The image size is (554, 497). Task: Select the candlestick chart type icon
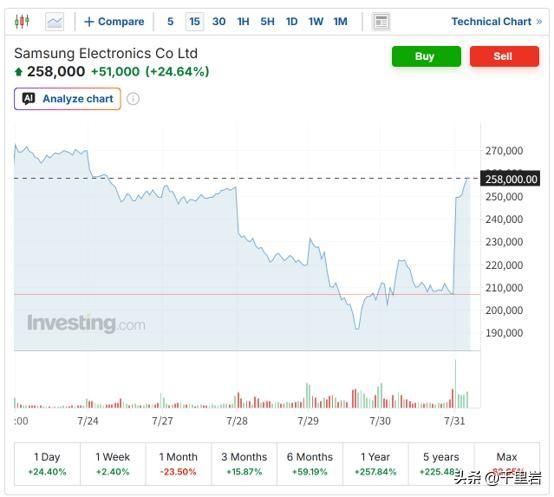pos(22,22)
